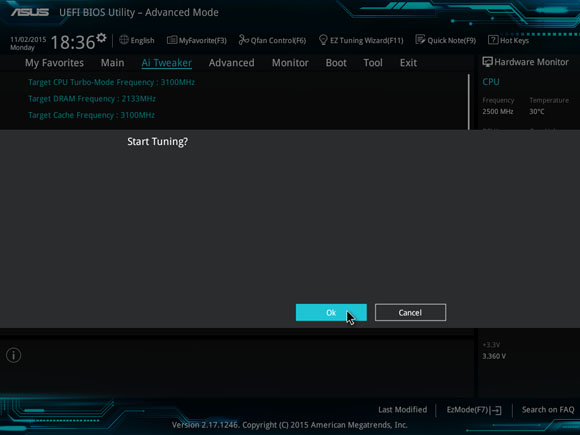Click the EZ Tuning Wizard lightbulb icon
The height and width of the screenshot is (435, 580).
pyautogui.click(x=323, y=40)
